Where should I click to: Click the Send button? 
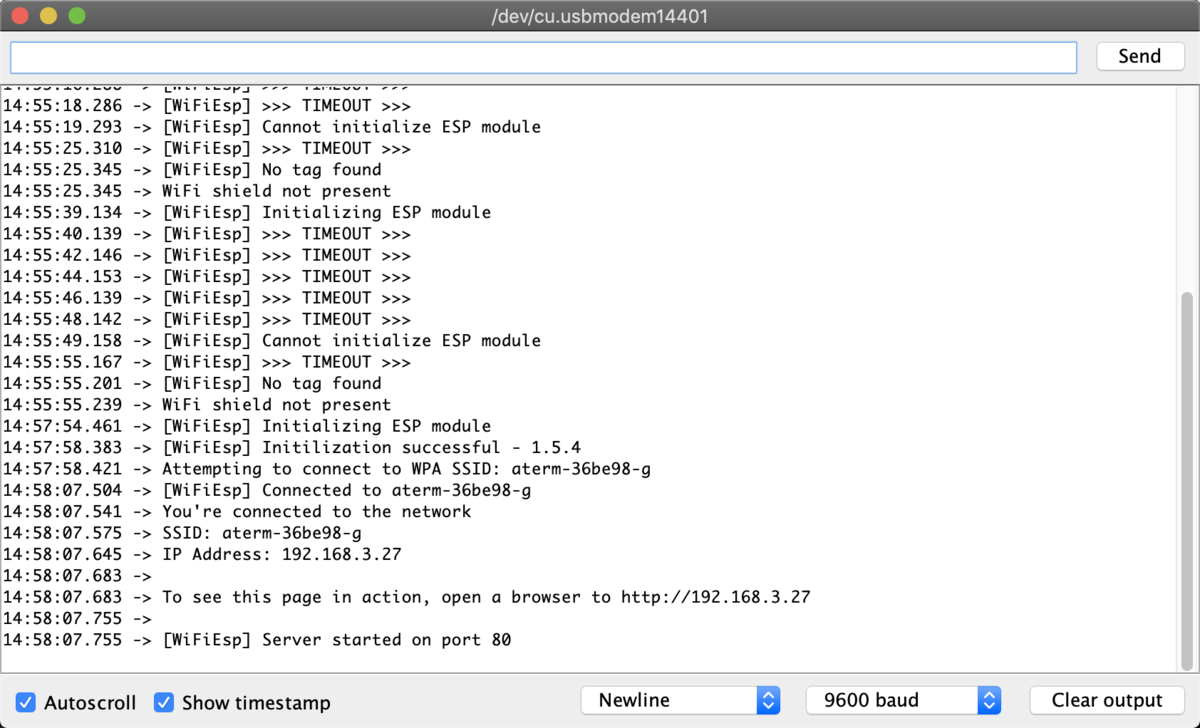point(1140,56)
